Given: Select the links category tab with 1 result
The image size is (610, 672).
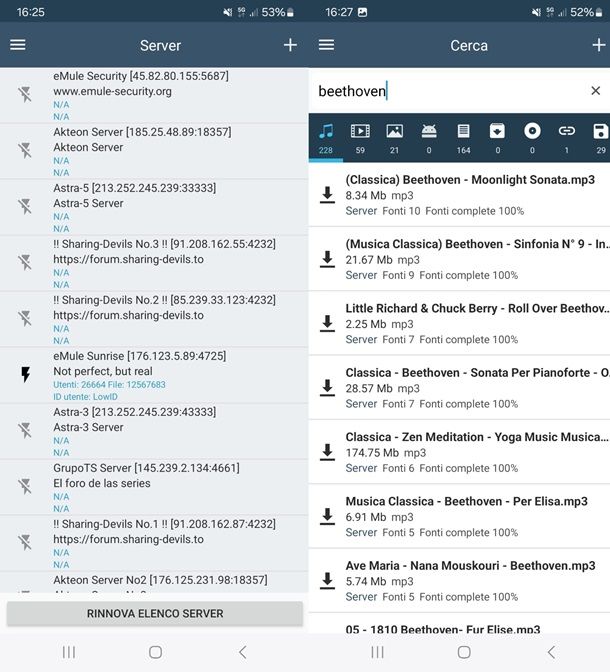Looking at the screenshot, I should [566, 138].
